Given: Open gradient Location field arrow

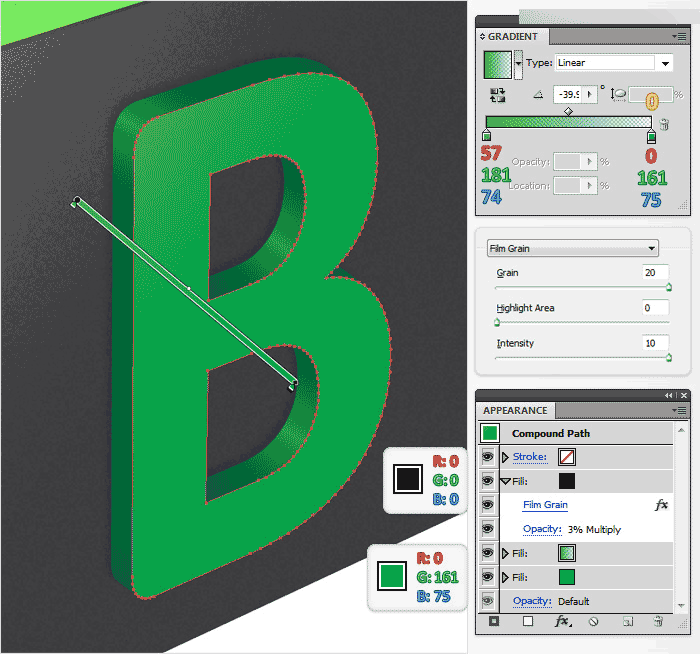Looking at the screenshot, I should tap(590, 186).
